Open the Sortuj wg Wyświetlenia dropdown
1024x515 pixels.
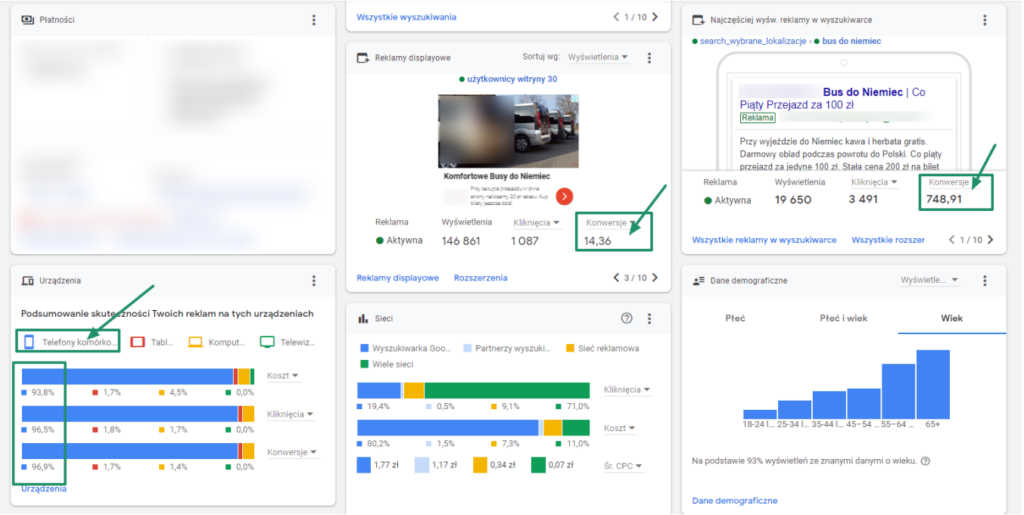pyautogui.click(x=599, y=58)
